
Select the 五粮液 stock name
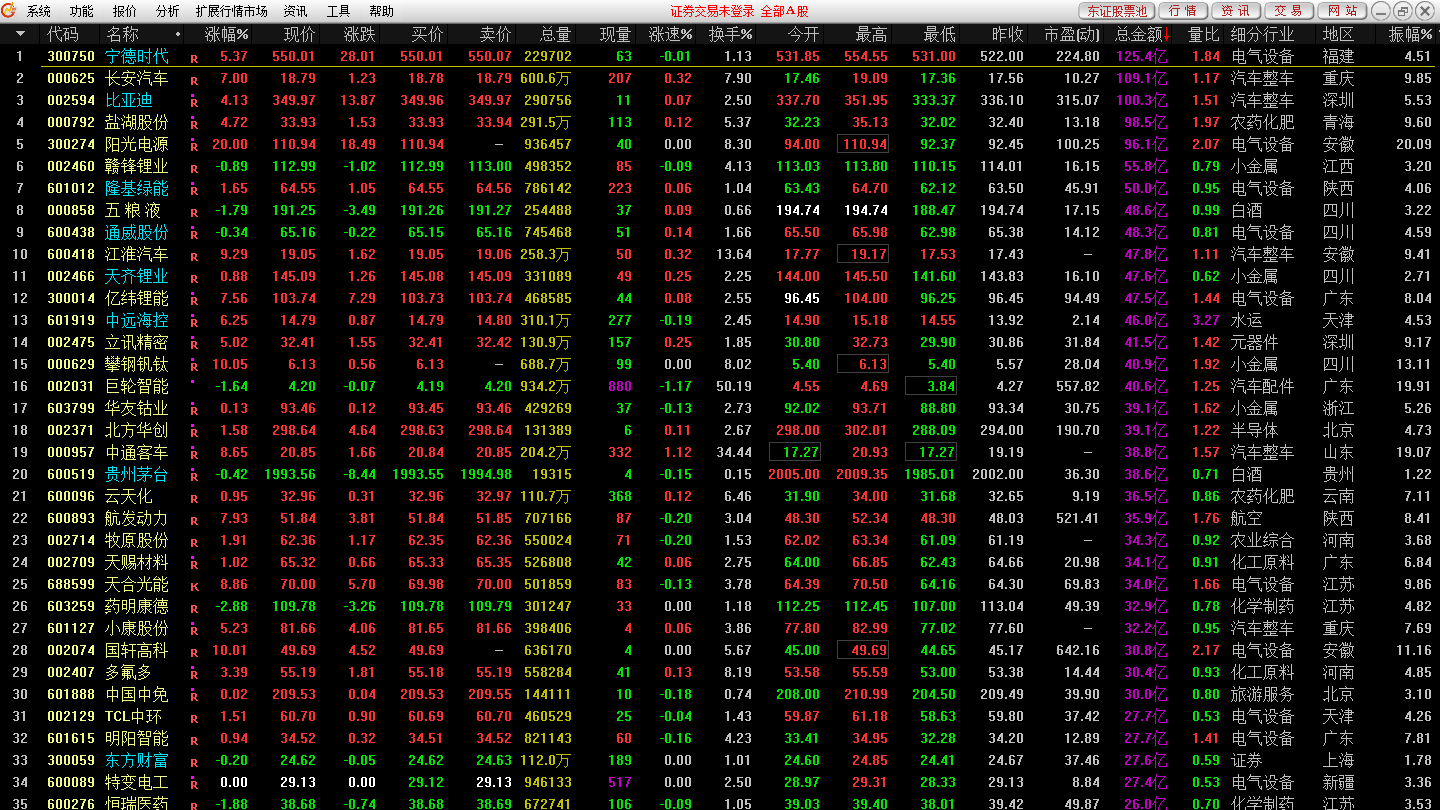pos(133,211)
